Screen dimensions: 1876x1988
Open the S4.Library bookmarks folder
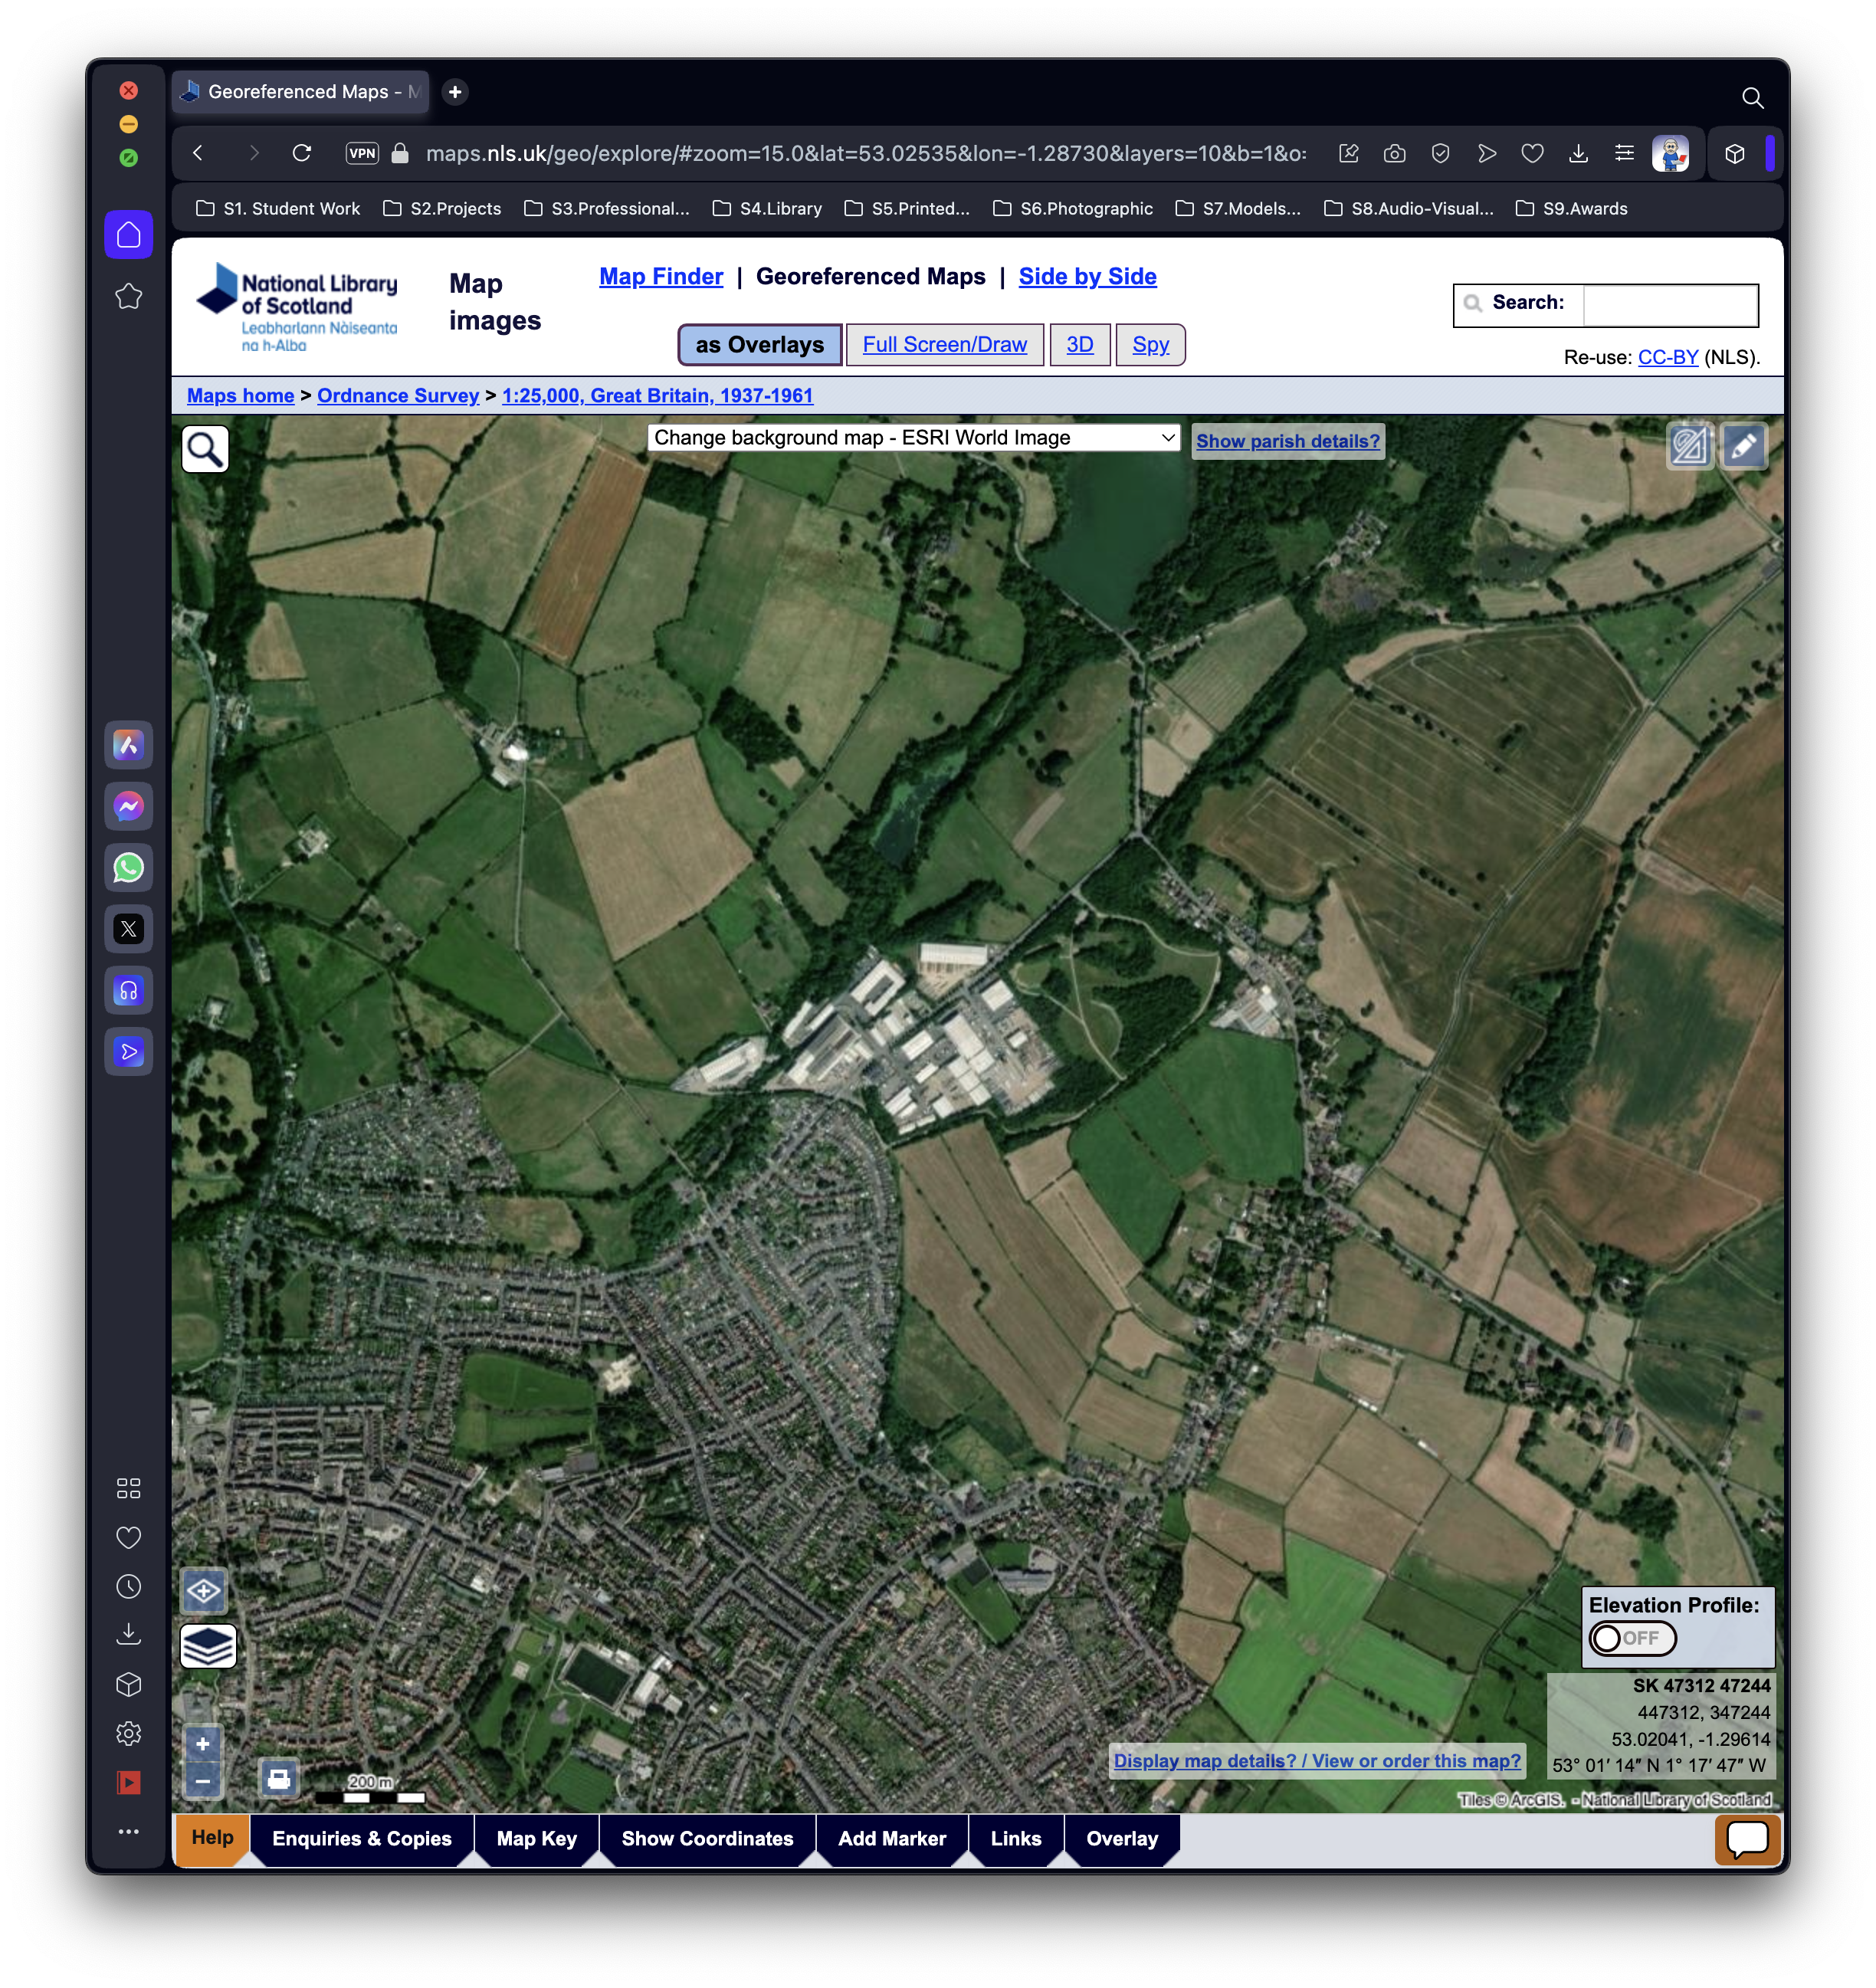click(767, 208)
